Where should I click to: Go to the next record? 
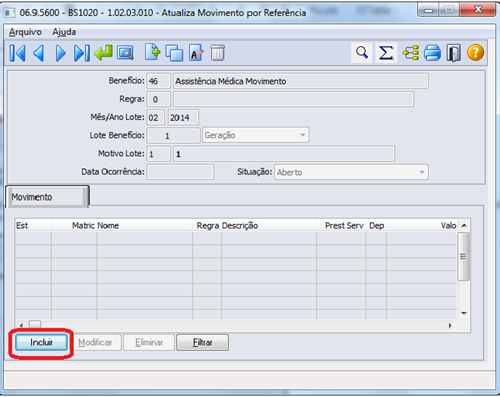click(x=61, y=53)
